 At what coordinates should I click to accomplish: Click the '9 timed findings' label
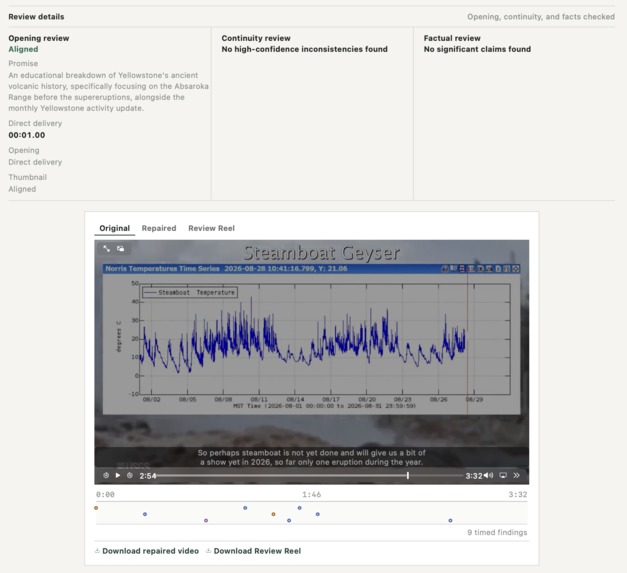coord(497,533)
